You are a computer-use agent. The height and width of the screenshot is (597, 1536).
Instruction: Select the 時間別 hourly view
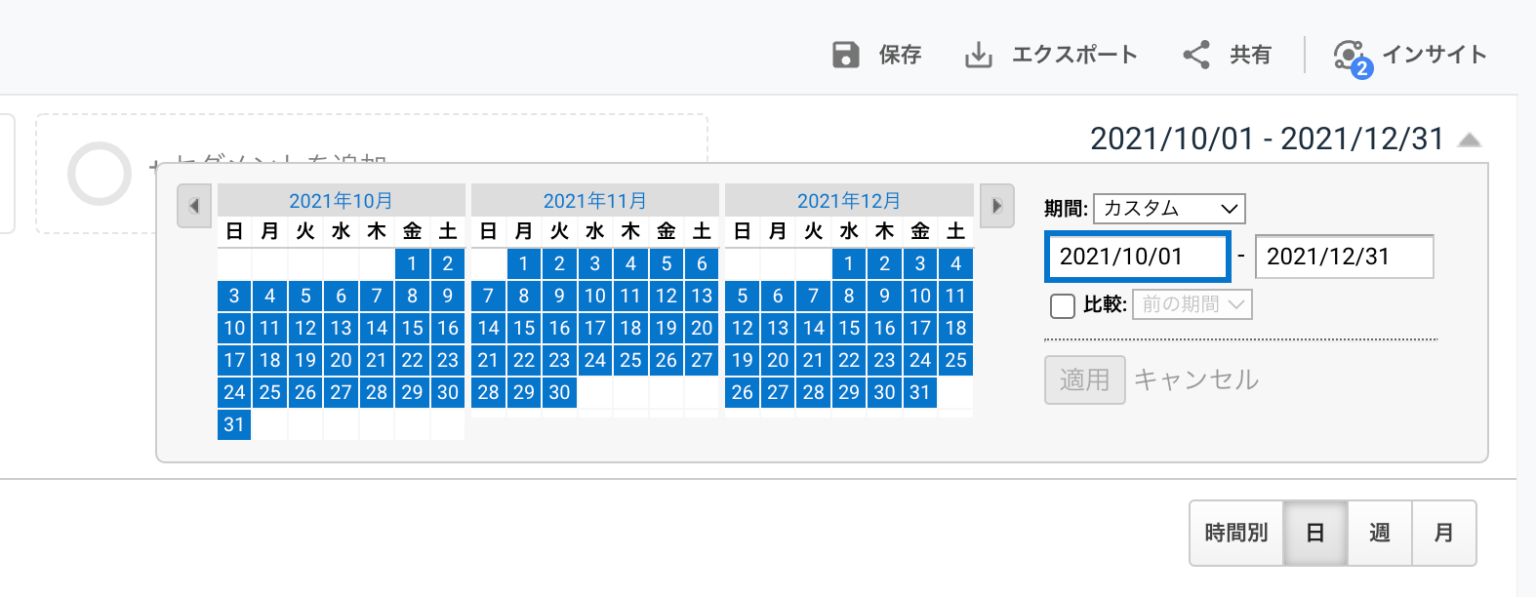coord(1236,533)
